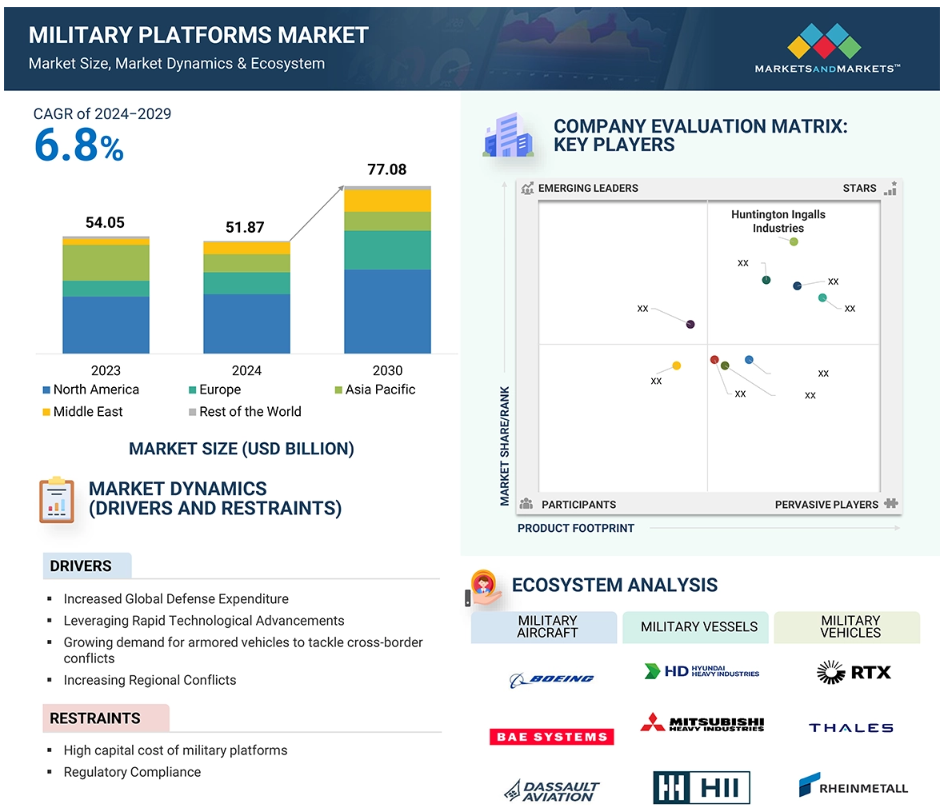This screenshot has height=805, width=947.
Task: Click the Dassault Aviation logo
Action: pyautogui.click(x=551, y=791)
